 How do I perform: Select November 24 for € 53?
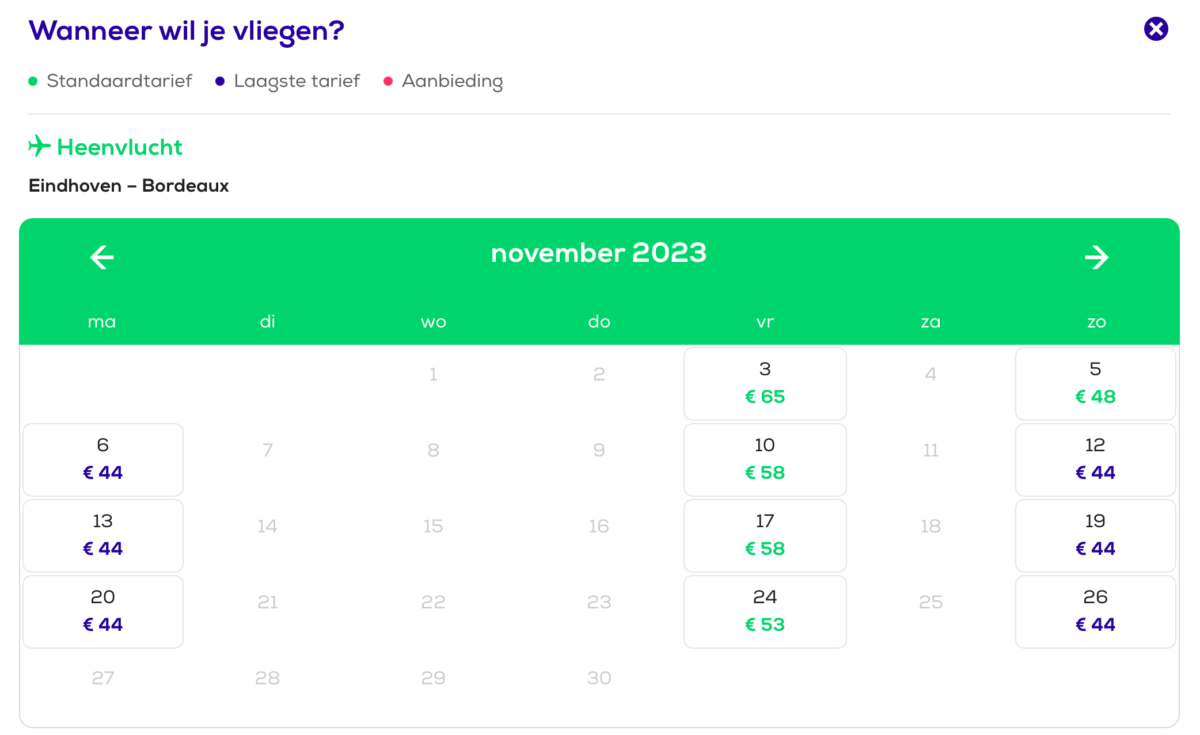coord(765,611)
